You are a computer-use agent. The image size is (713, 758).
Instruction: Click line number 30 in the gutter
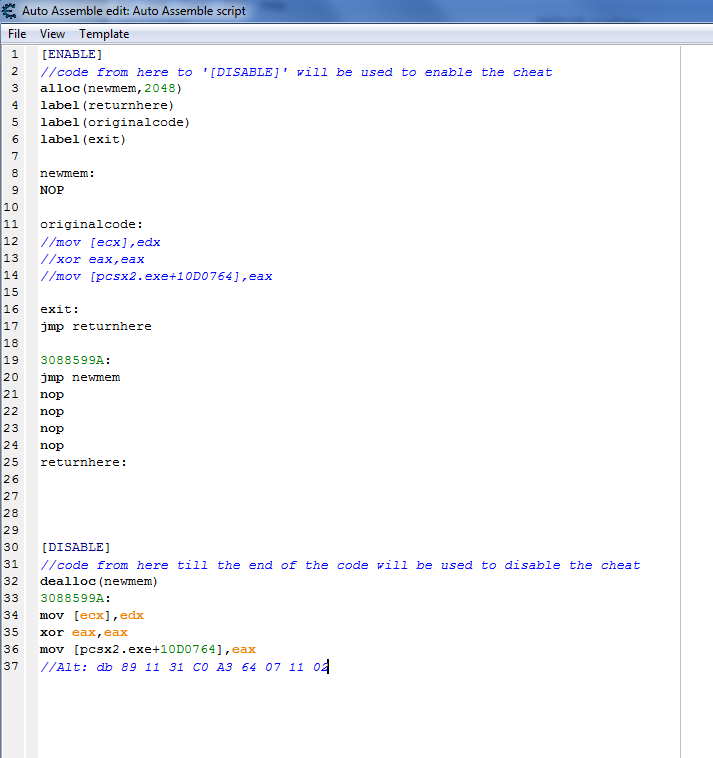[14, 547]
